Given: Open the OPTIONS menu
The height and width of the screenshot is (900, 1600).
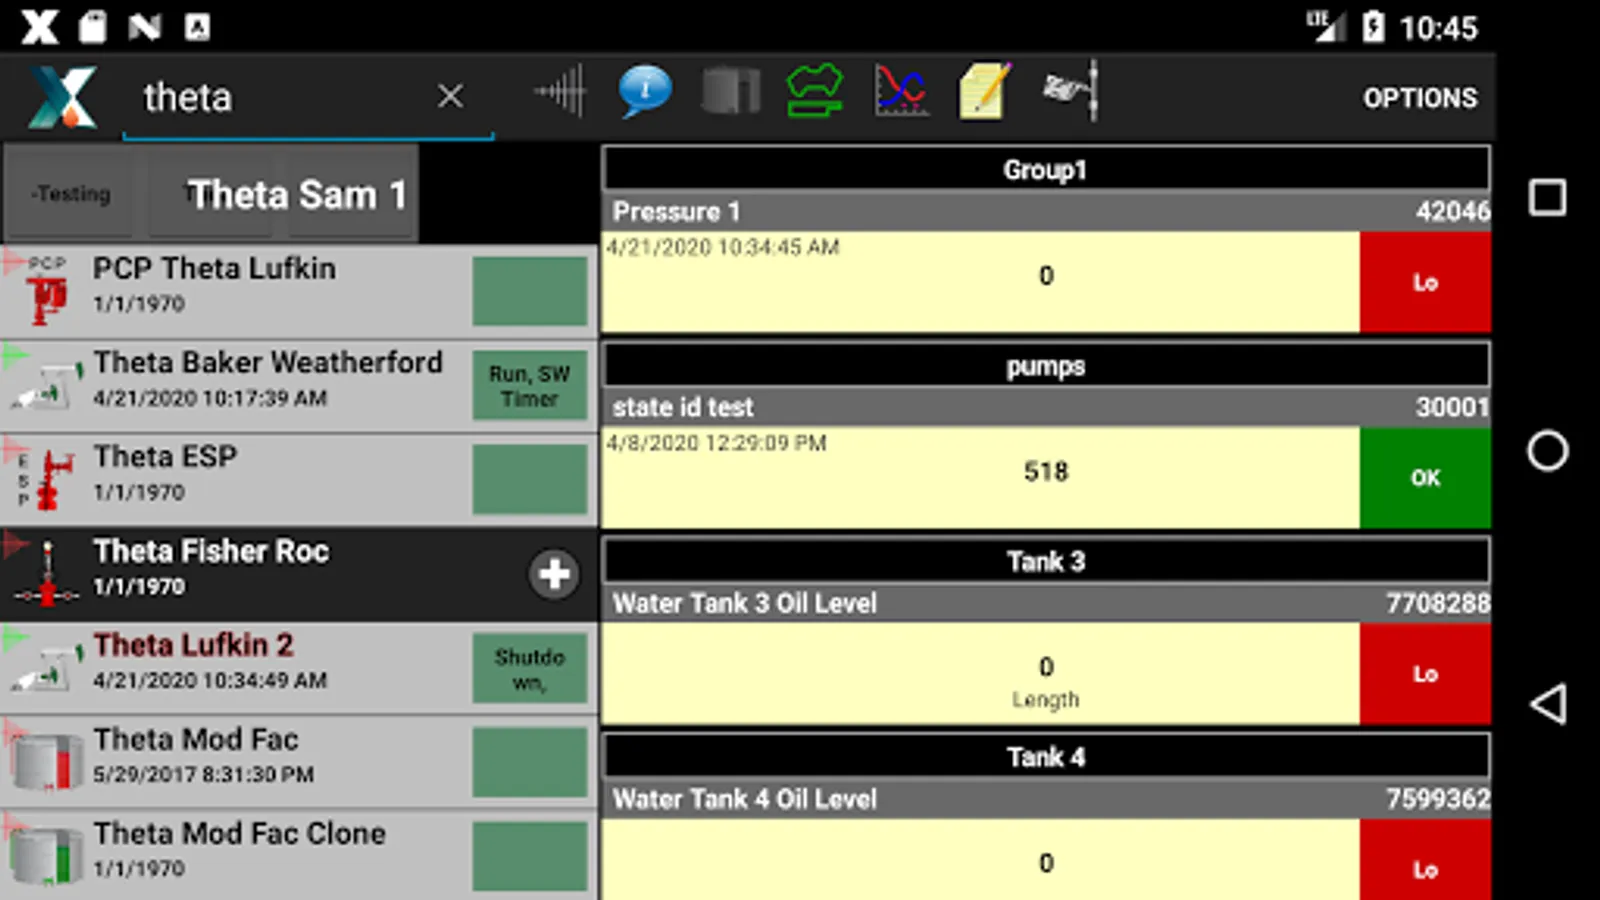Looking at the screenshot, I should pyautogui.click(x=1420, y=98).
